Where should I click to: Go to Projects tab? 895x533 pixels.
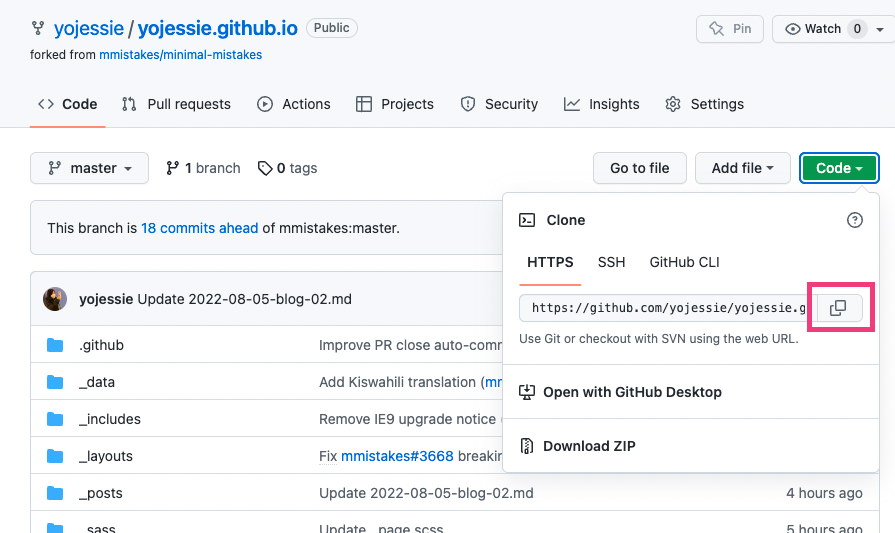coord(395,104)
